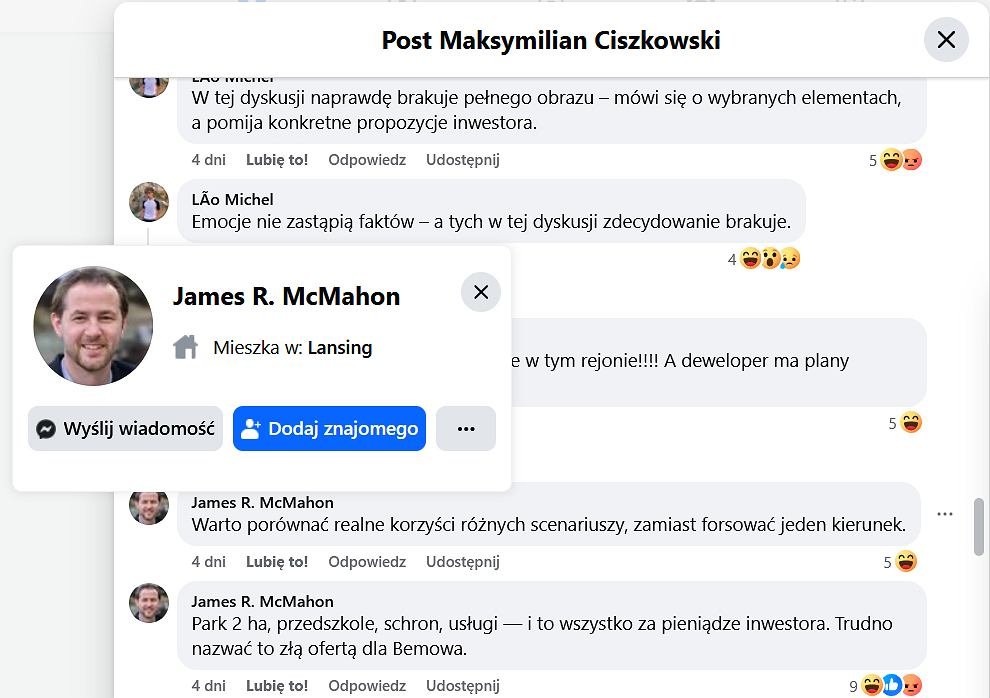Click LÃo Michel avatar beside 'Emocje' comment
Image resolution: width=990 pixels, height=698 pixels.
tap(149, 202)
